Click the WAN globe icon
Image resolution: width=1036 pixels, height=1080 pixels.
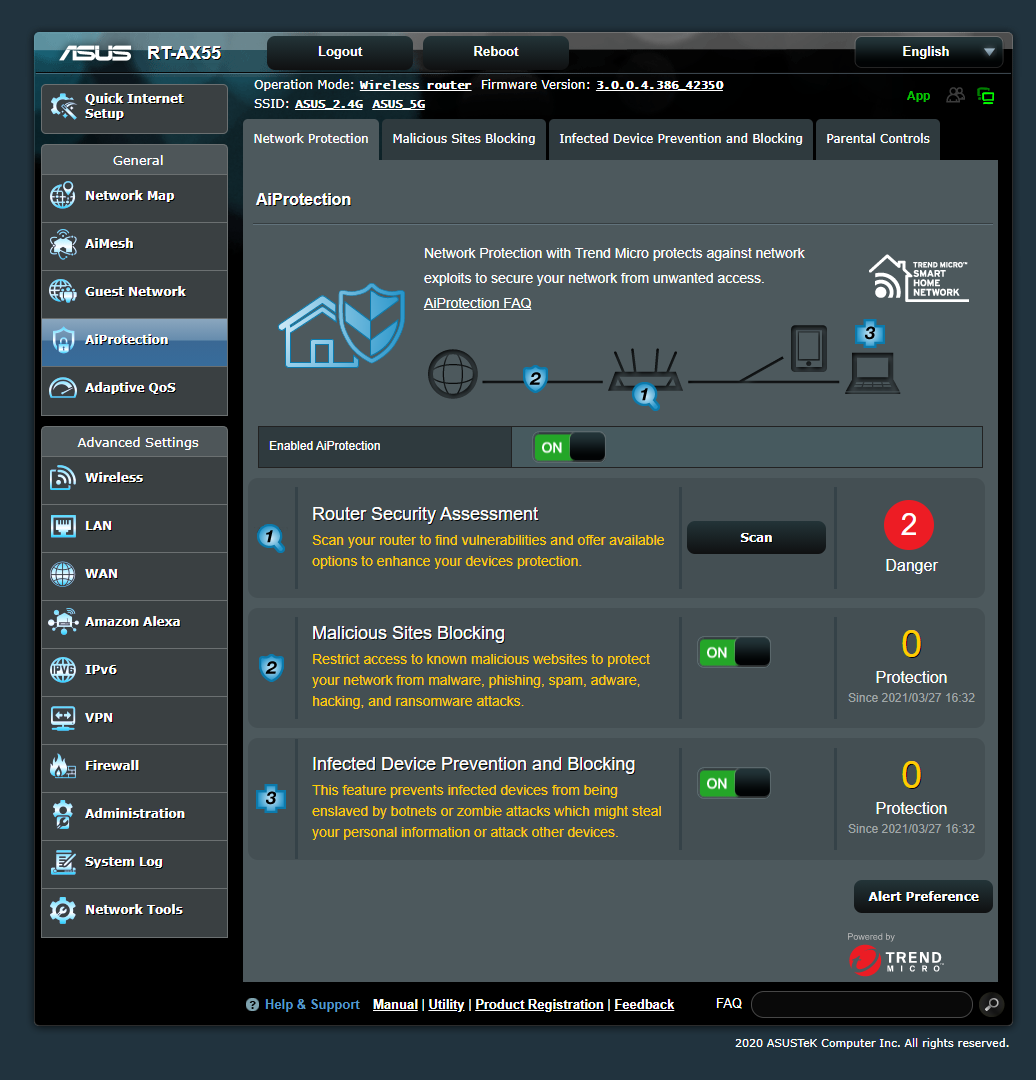63,574
